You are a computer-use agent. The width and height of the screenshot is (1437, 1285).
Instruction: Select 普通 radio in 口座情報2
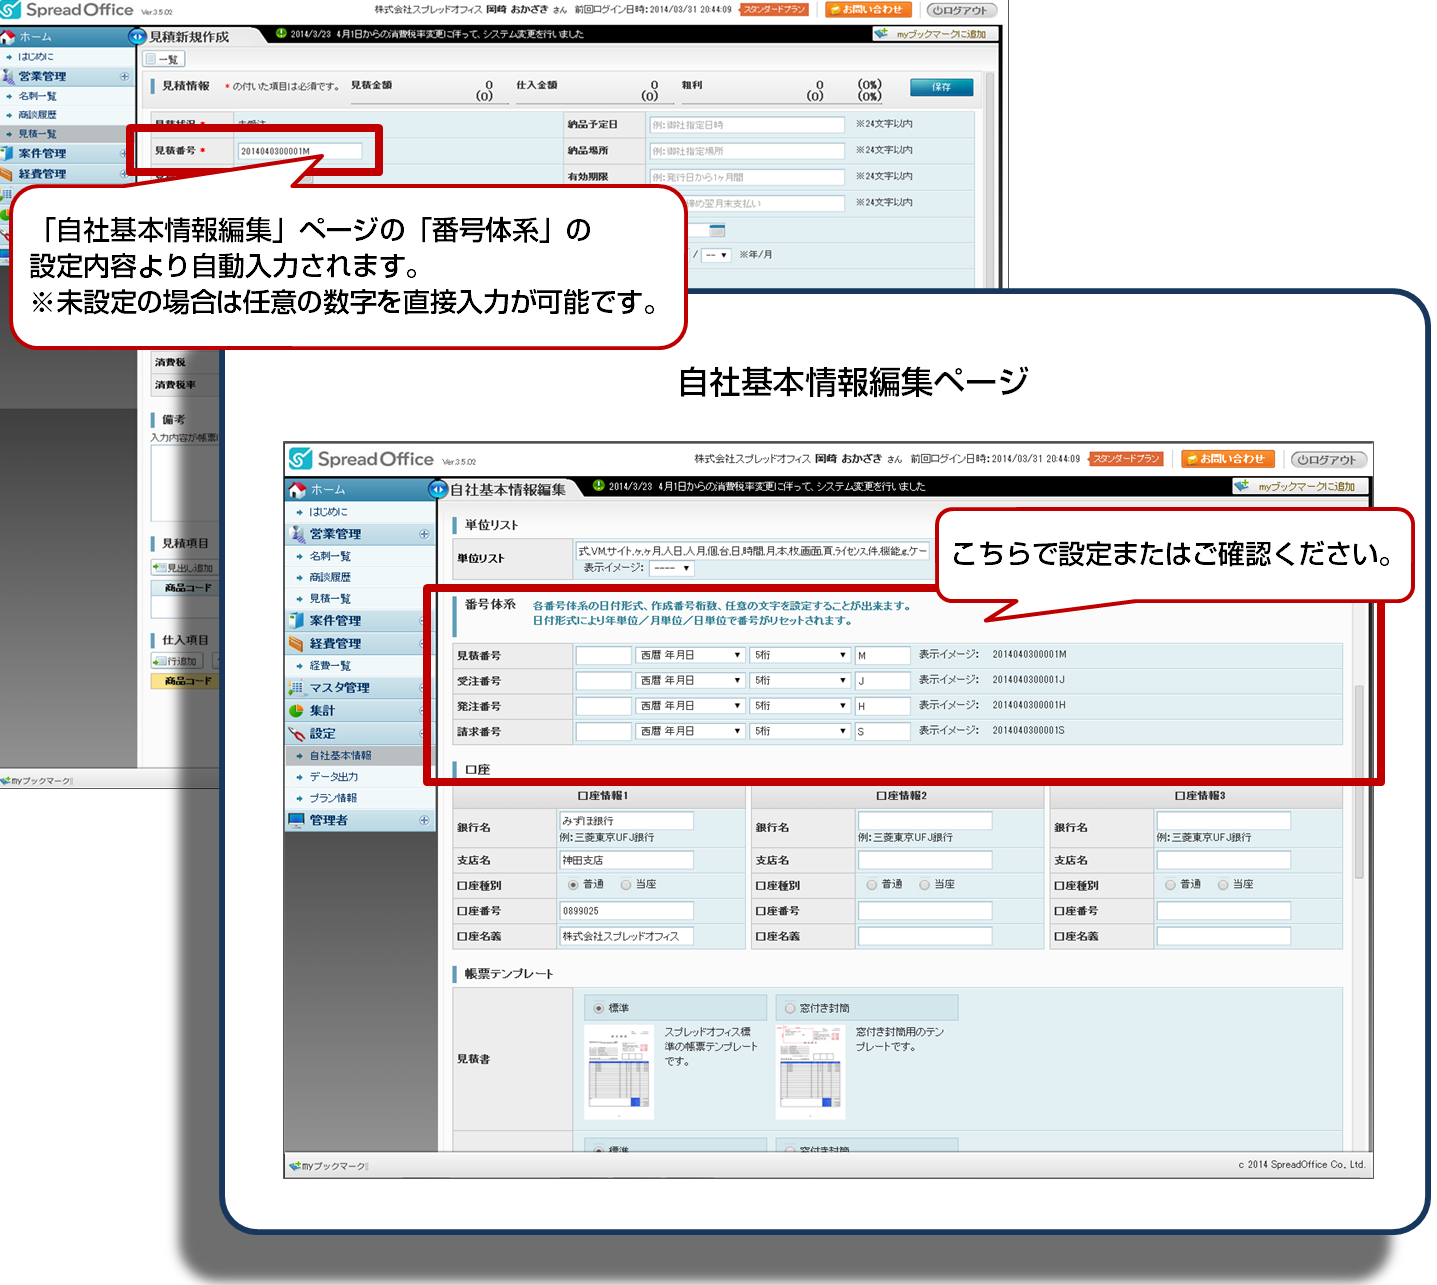point(872,885)
